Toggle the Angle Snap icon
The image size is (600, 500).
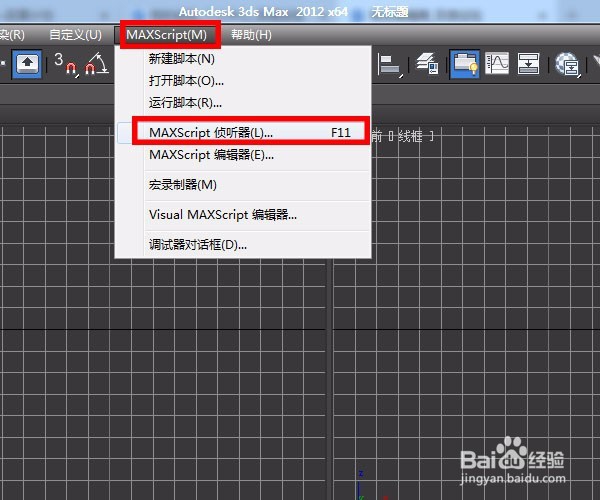(96, 64)
